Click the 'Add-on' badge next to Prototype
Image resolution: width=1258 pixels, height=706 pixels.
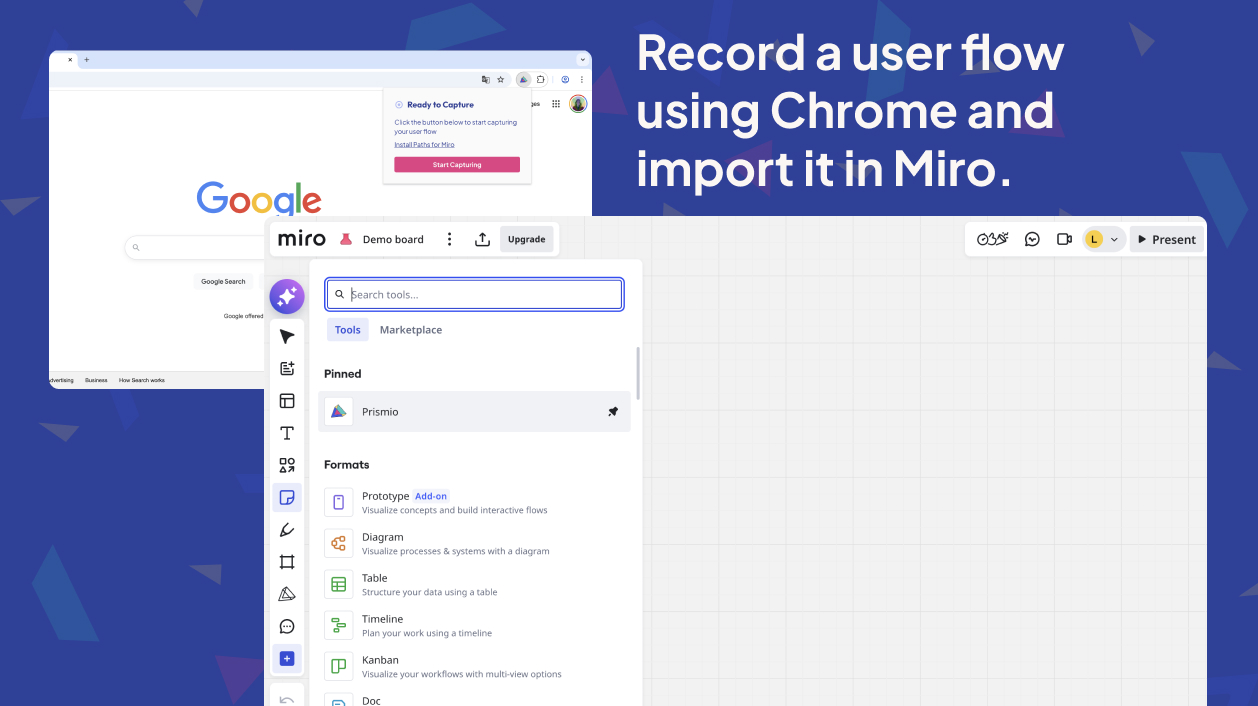431,496
